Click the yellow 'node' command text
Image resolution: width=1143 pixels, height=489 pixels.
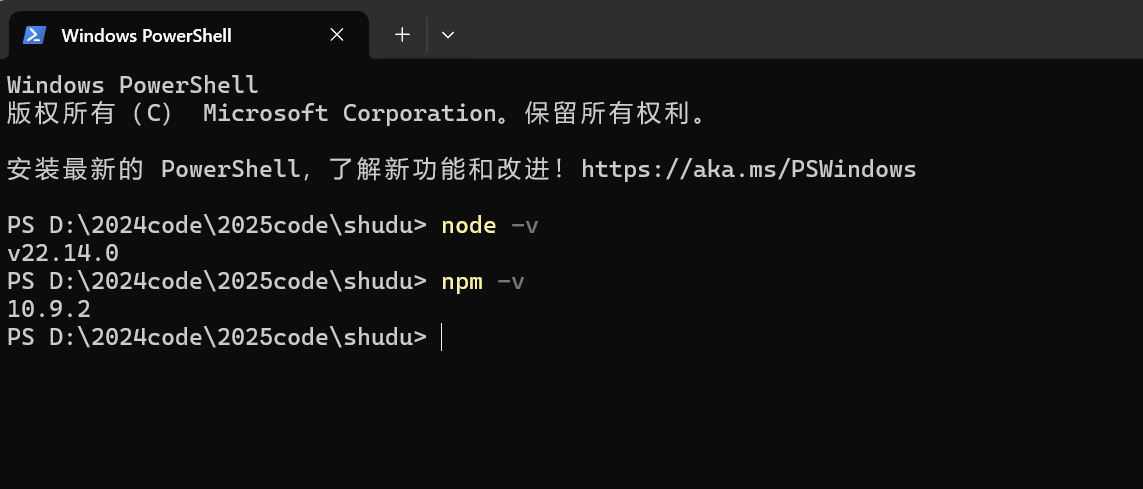468,226
